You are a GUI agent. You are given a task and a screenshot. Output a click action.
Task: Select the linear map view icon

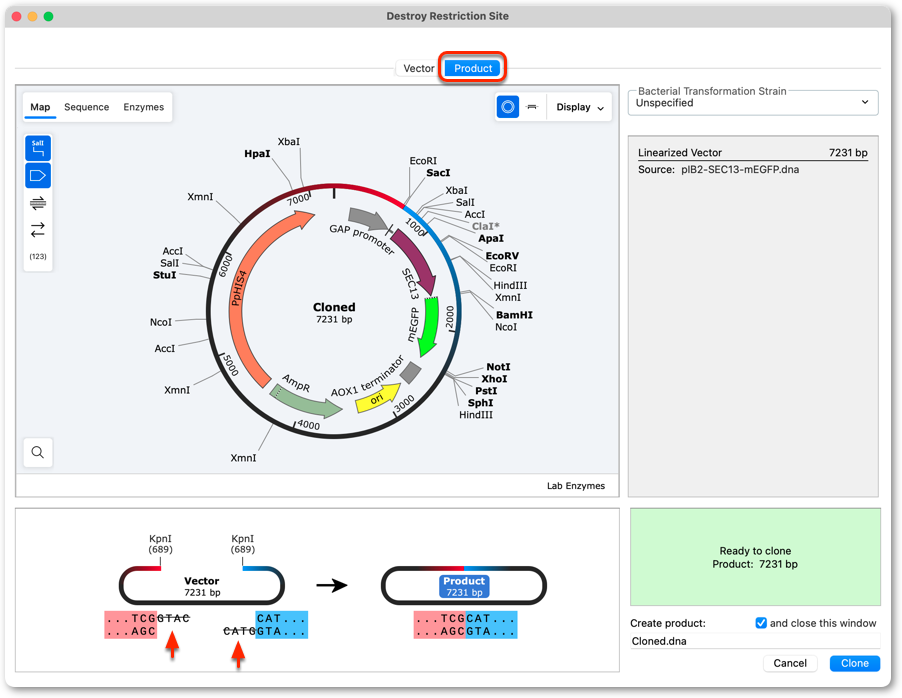pyautogui.click(x=532, y=107)
